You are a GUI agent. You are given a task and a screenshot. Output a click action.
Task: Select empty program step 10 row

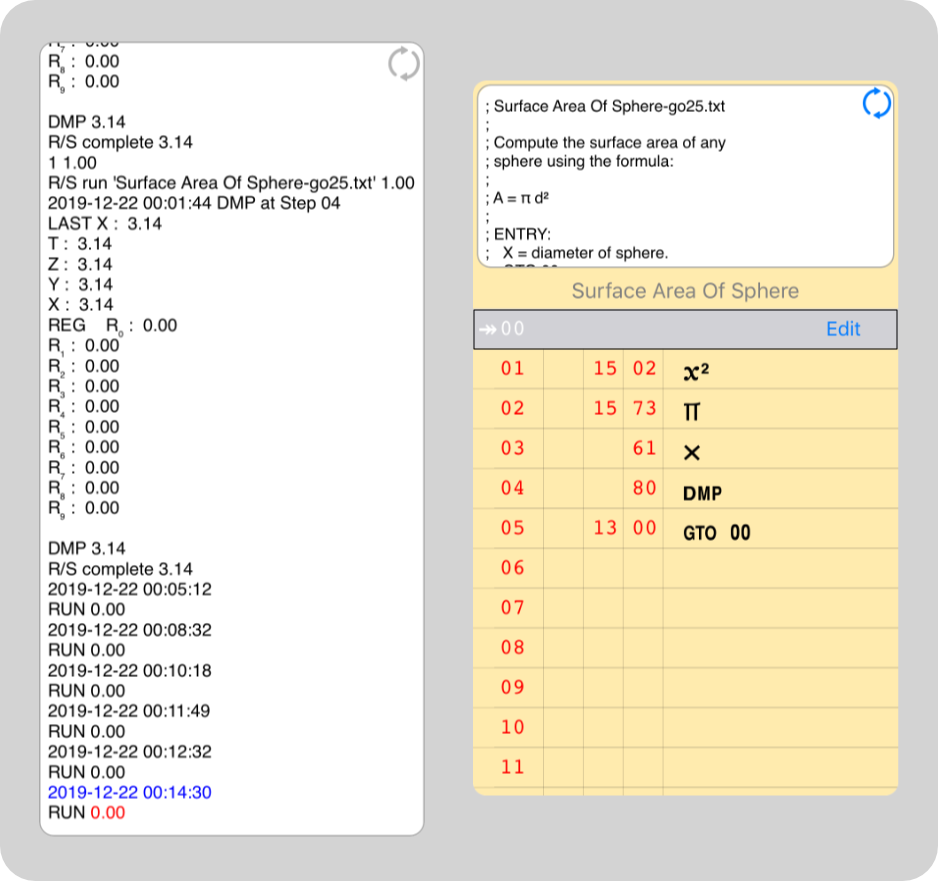point(685,727)
